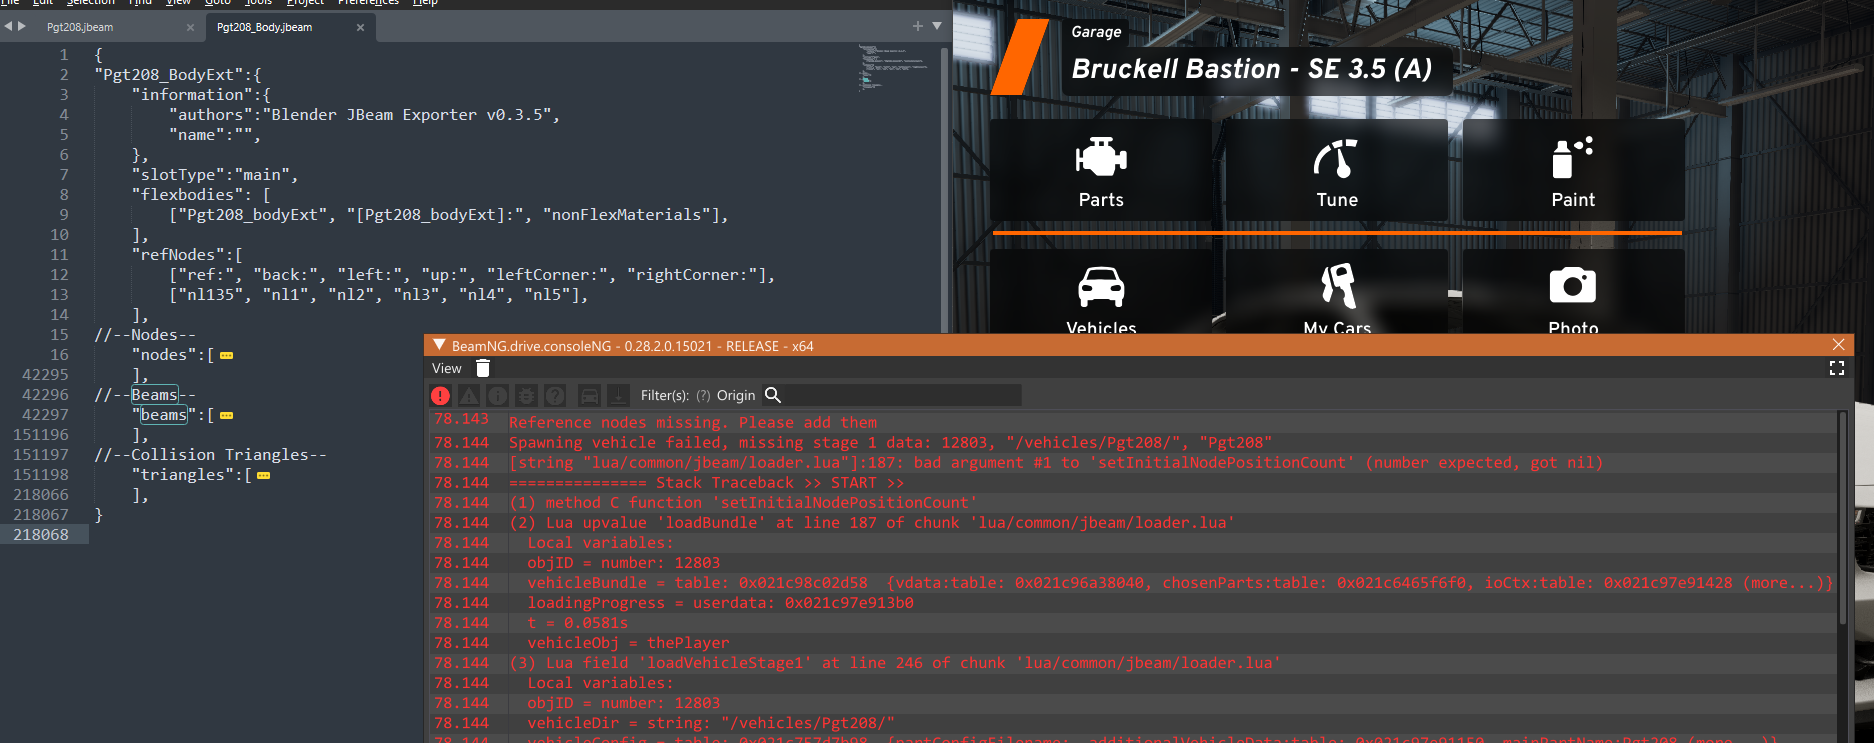The width and height of the screenshot is (1874, 743).
Task: Click the //--Collision Triangles-- comment
Action: click(x=211, y=455)
